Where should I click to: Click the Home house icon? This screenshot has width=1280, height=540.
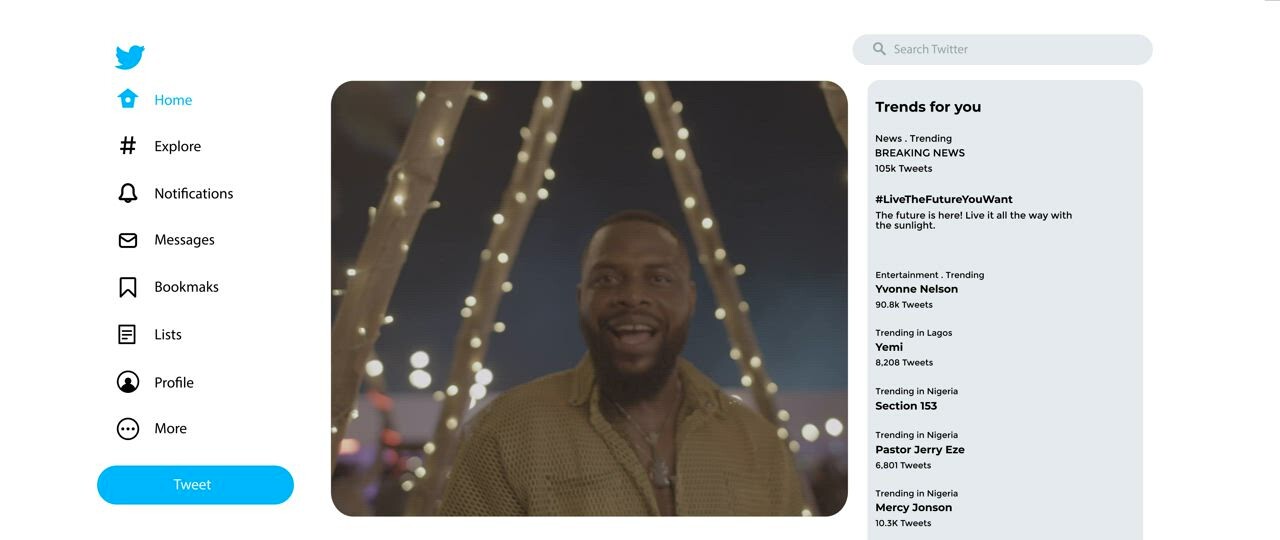pyautogui.click(x=128, y=99)
